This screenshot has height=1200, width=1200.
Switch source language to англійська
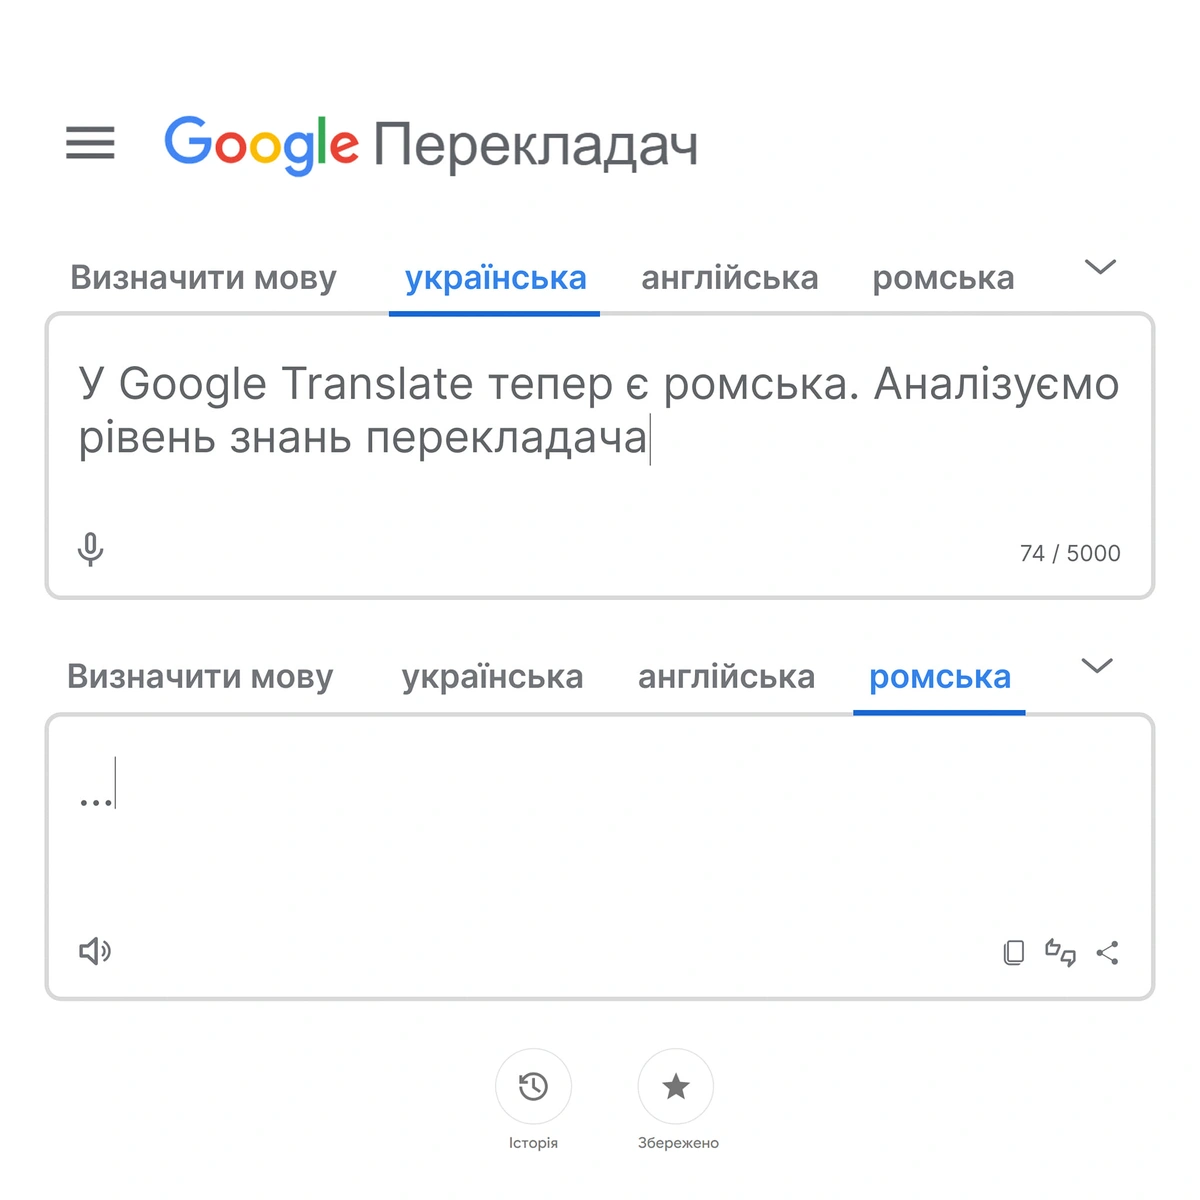point(729,278)
